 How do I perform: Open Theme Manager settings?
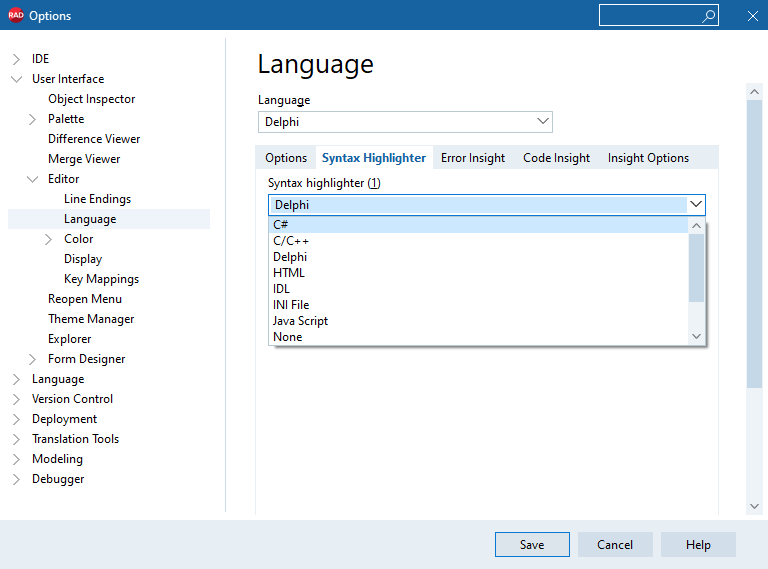tap(91, 319)
